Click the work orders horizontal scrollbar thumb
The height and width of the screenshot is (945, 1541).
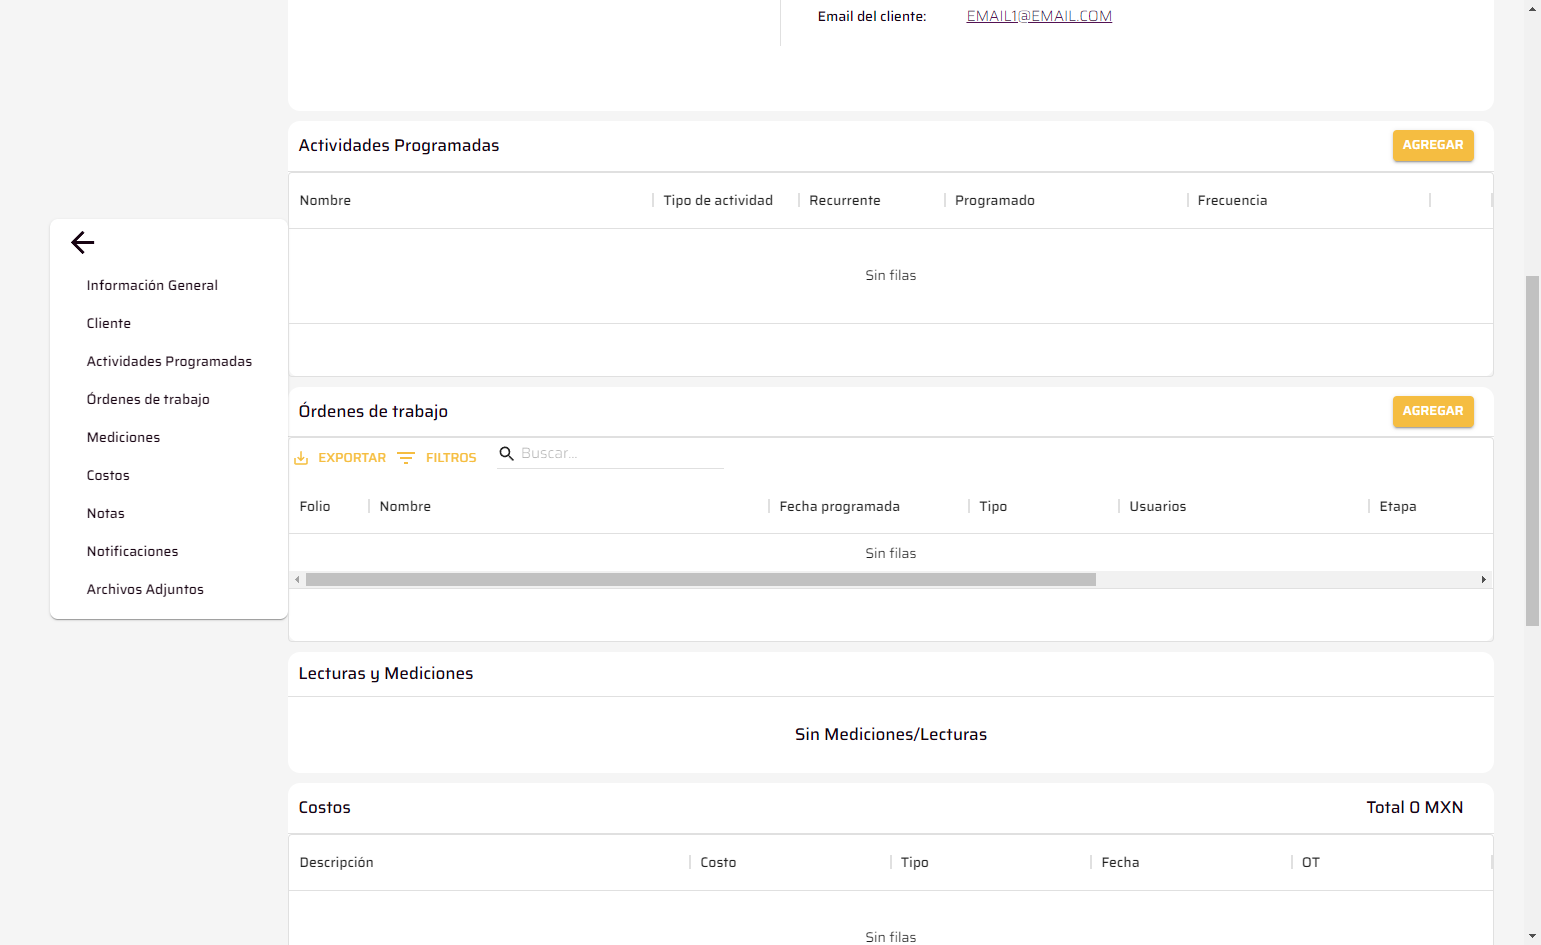701,580
